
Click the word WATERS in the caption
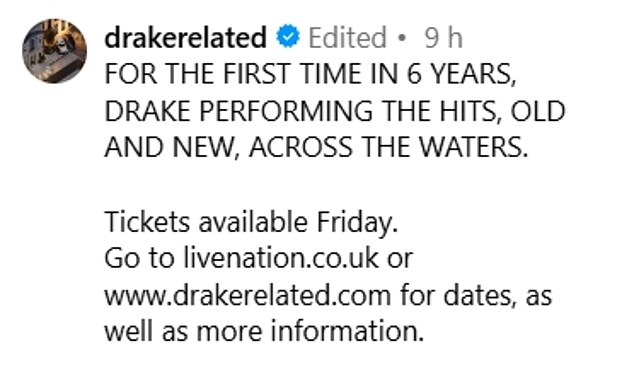pyautogui.click(x=473, y=147)
